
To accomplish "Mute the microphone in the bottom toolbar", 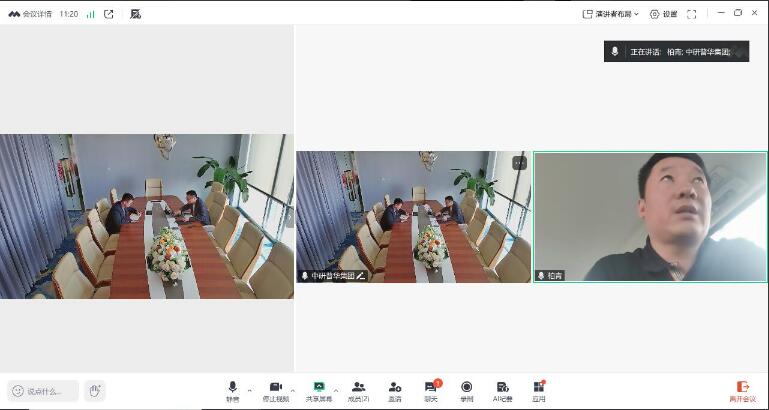I will point(232,388).
